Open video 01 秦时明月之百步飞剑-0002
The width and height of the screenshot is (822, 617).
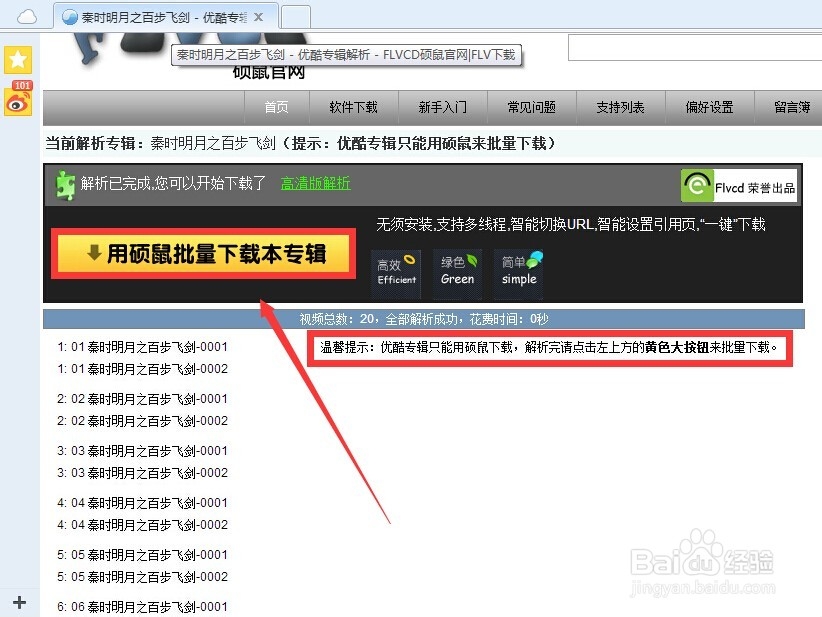[143, 369]
